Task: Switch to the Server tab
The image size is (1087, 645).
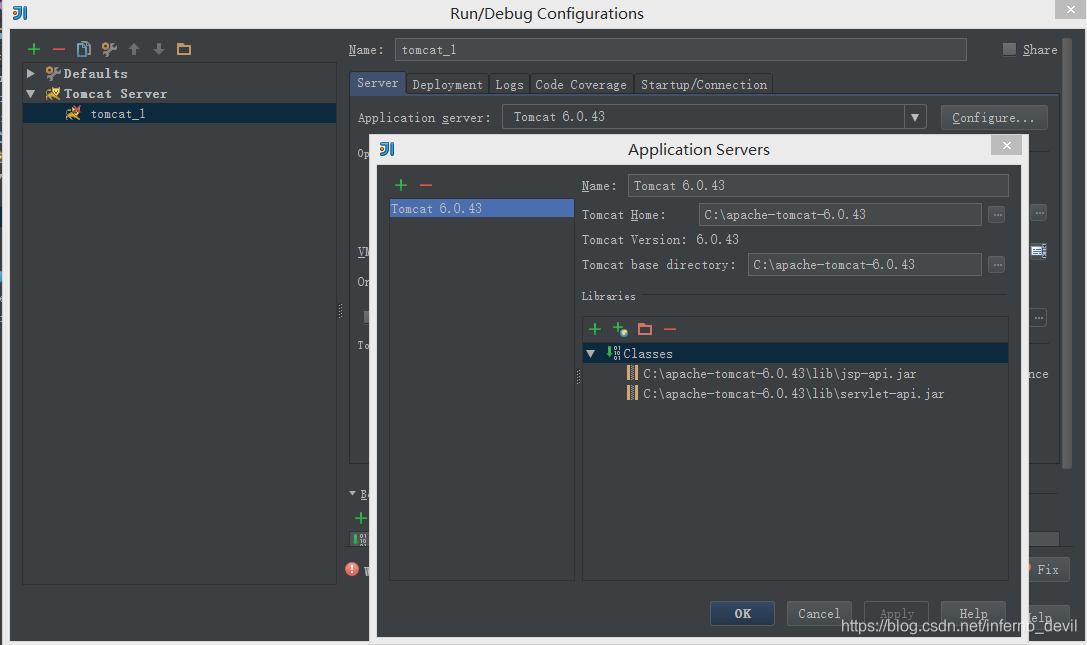Action: (377, 83)
